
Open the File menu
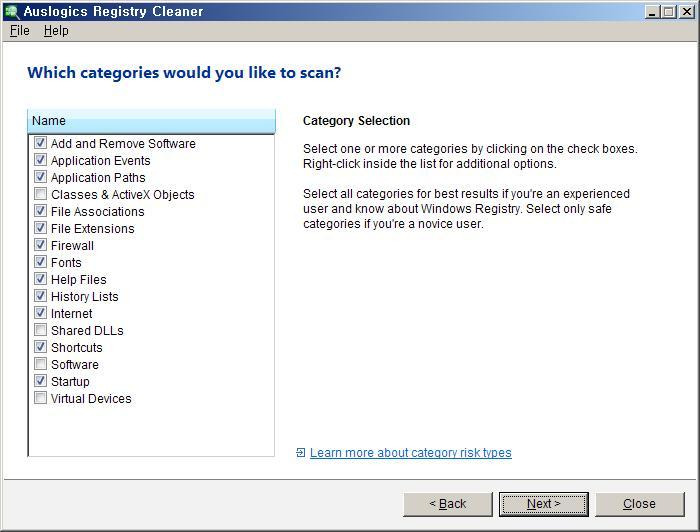(x=20, y=31)
